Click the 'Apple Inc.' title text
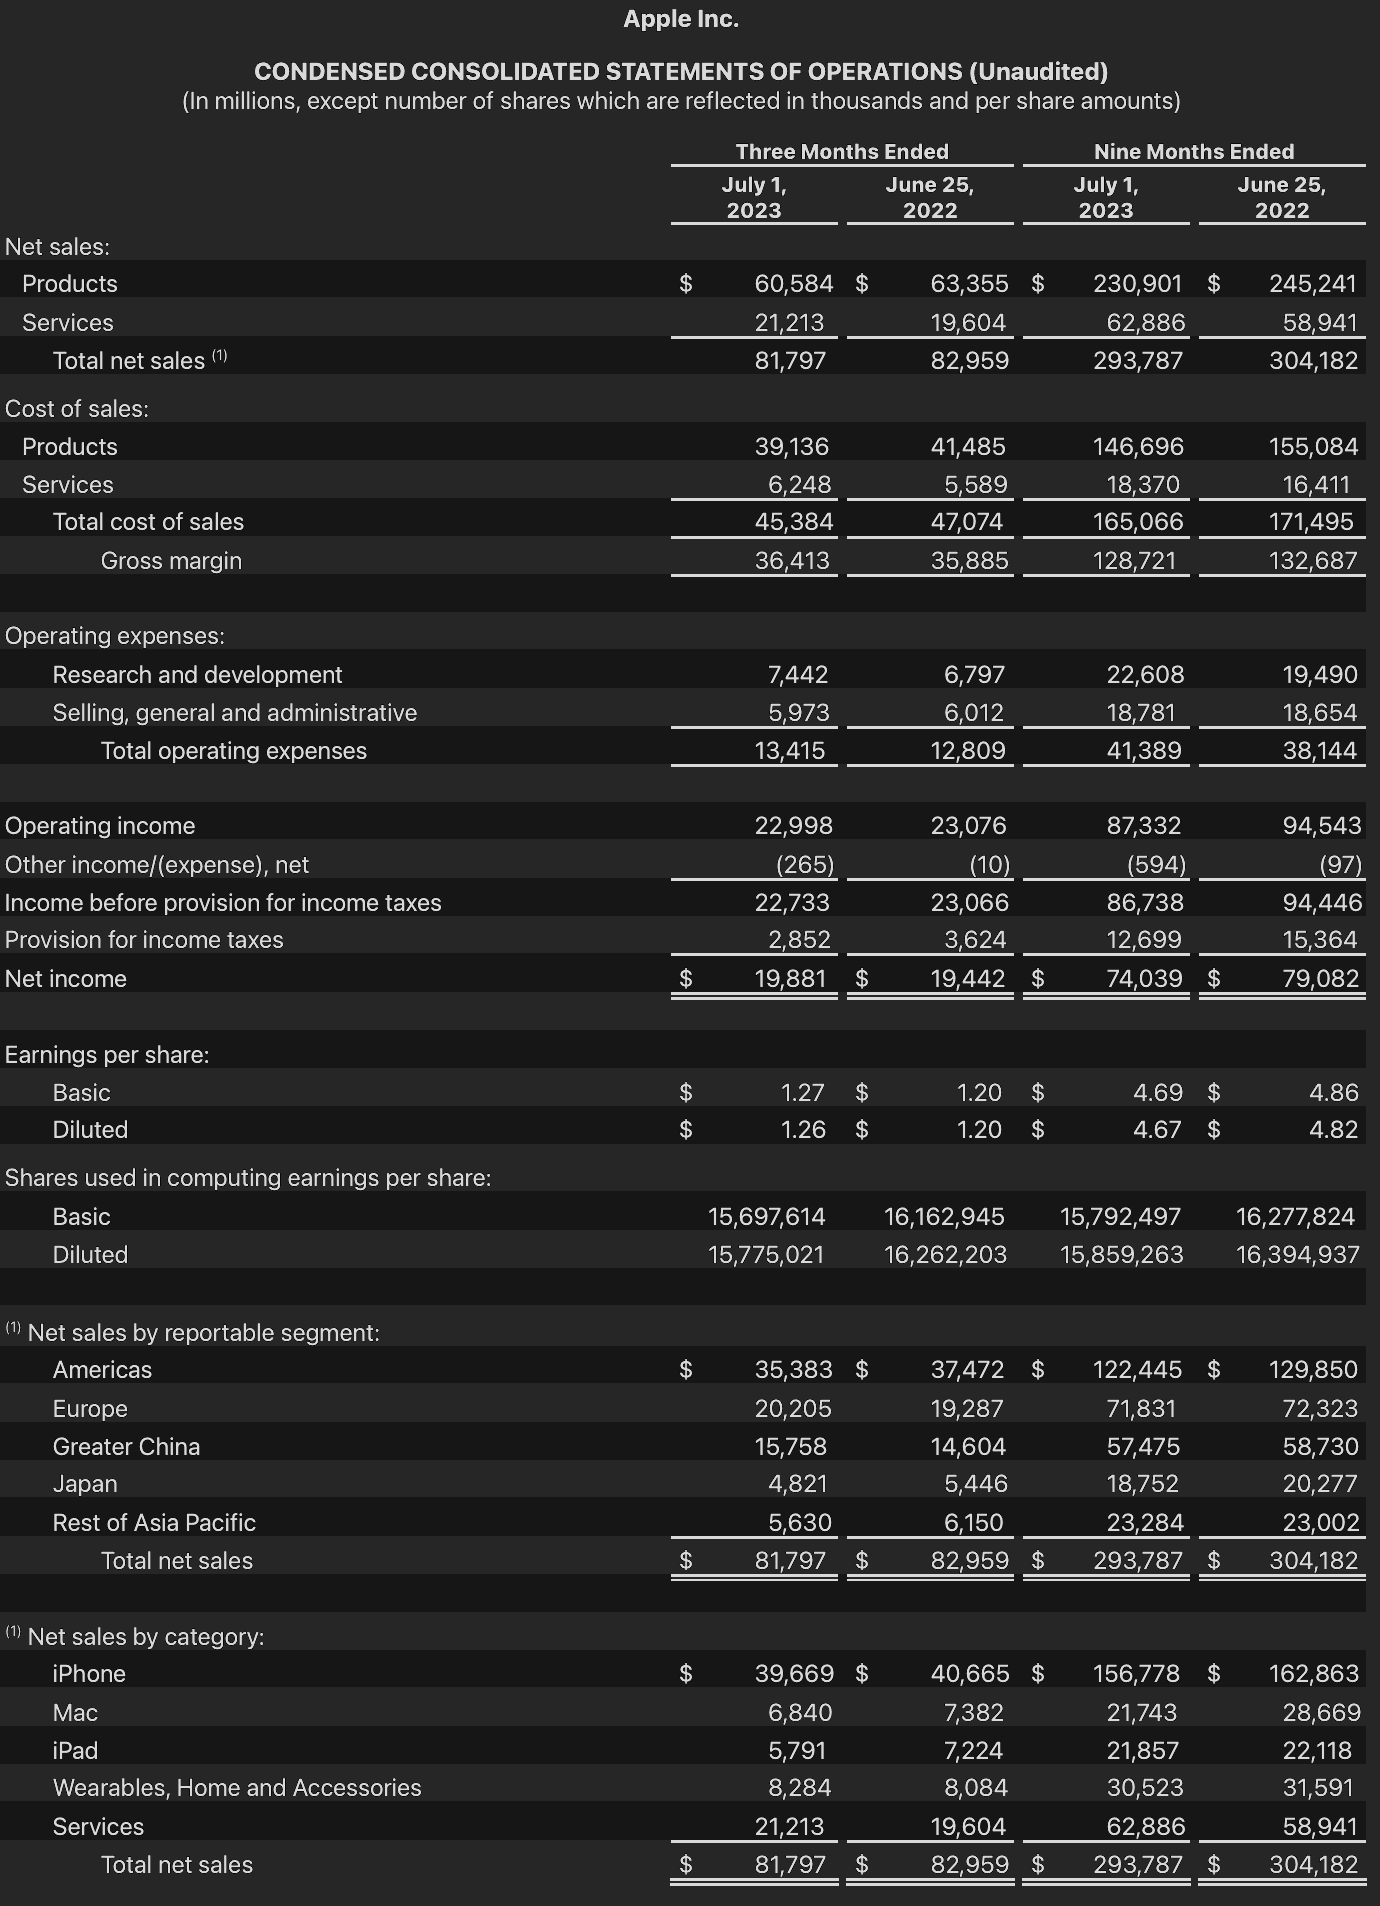The image size is (1380, 1906). tap(681, 19)
